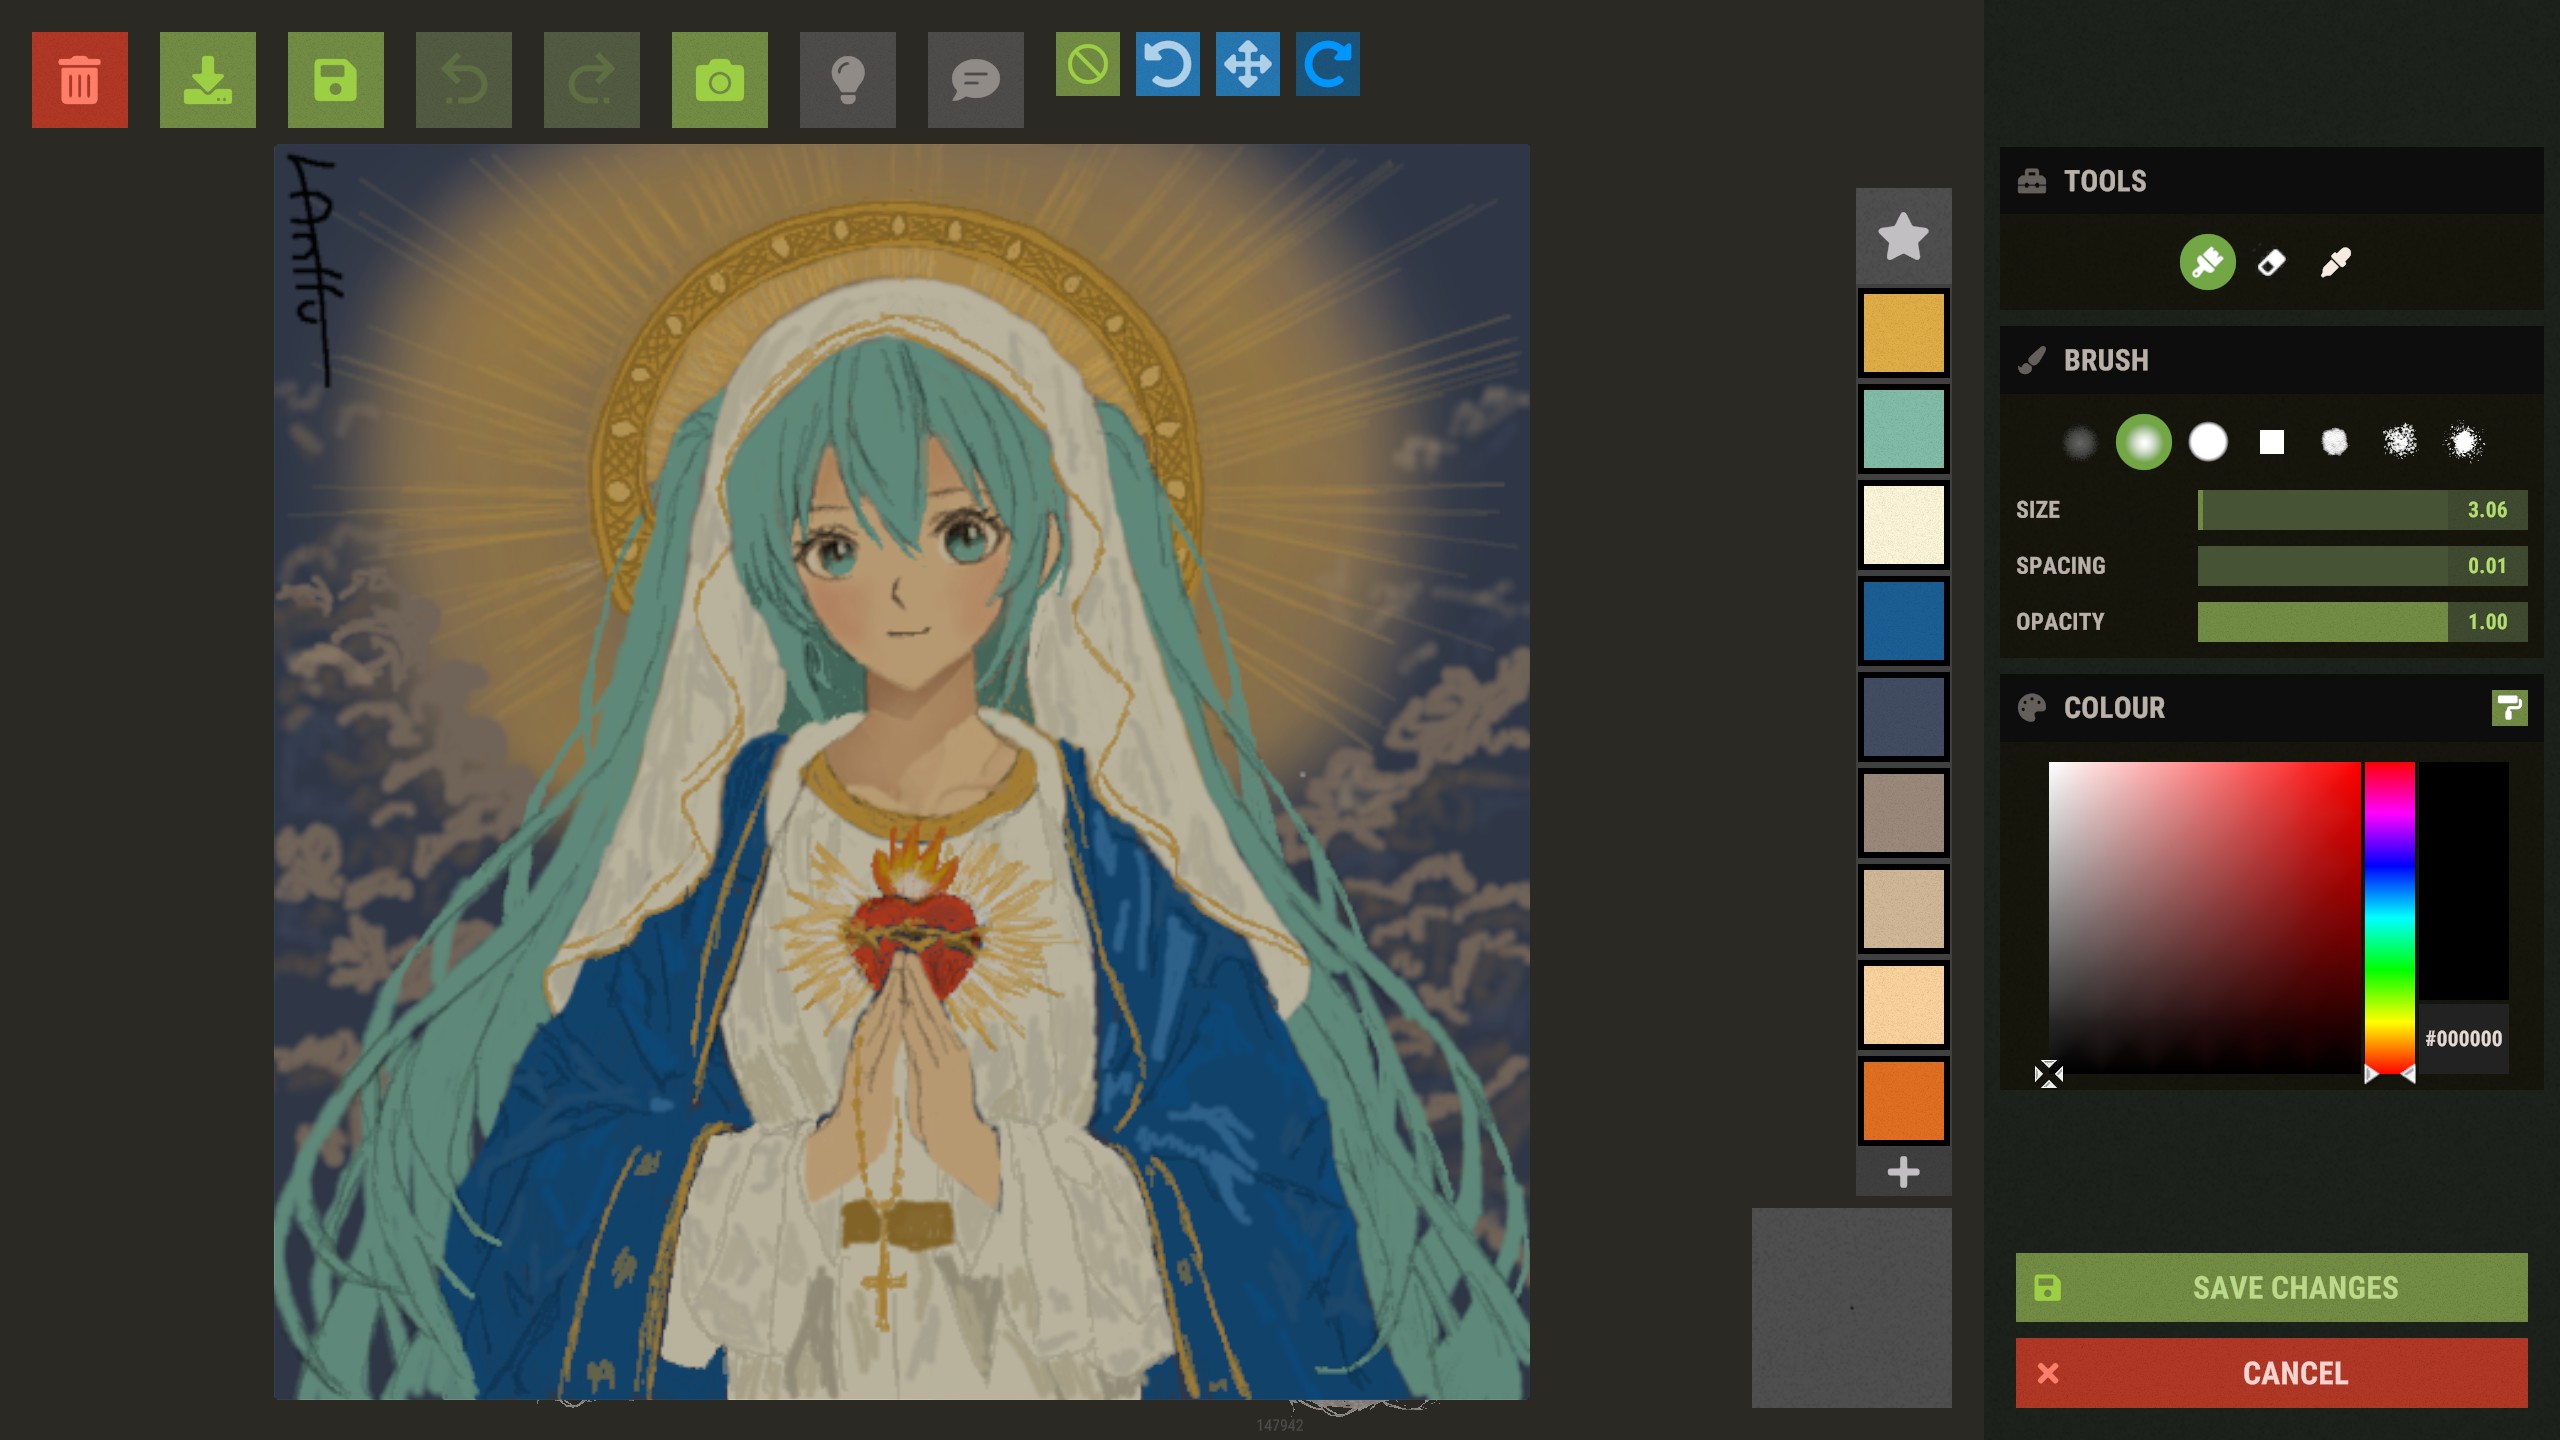
Task: Click the blue rotate counterclockwise icon
Action: (1168, 64)
